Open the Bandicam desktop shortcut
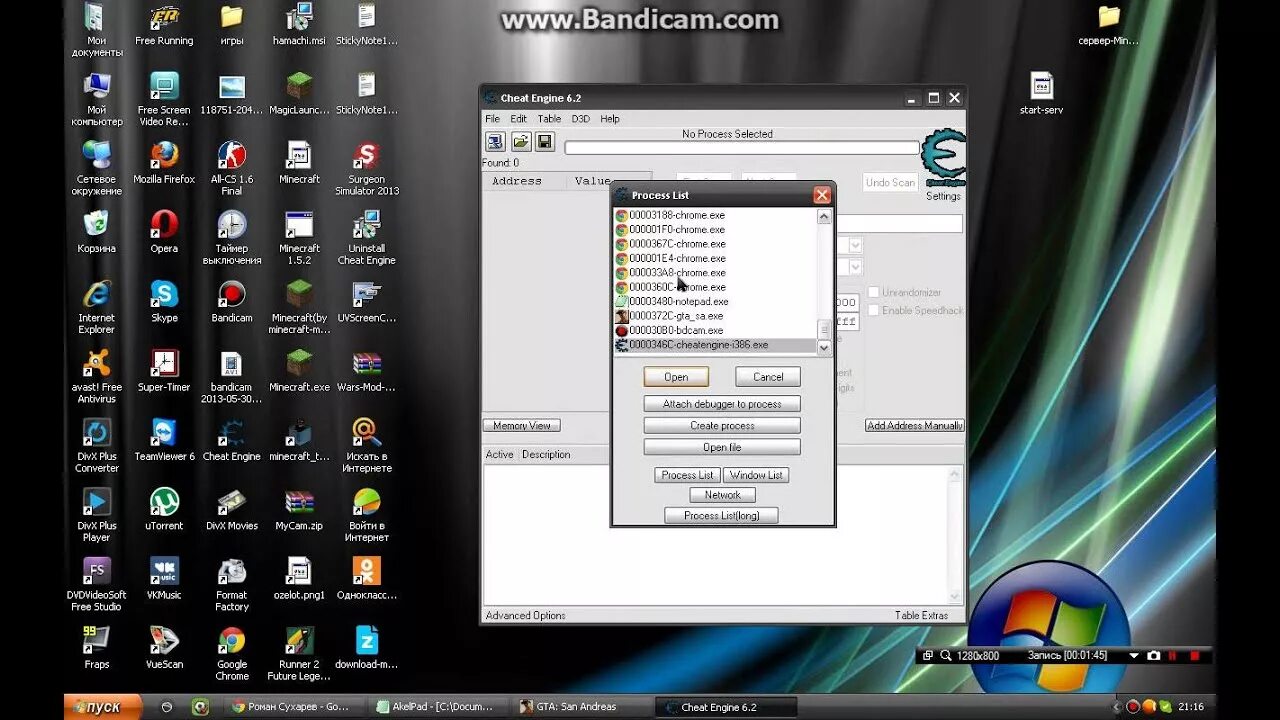The image size is (1280, 720). (x=232, y=300)
